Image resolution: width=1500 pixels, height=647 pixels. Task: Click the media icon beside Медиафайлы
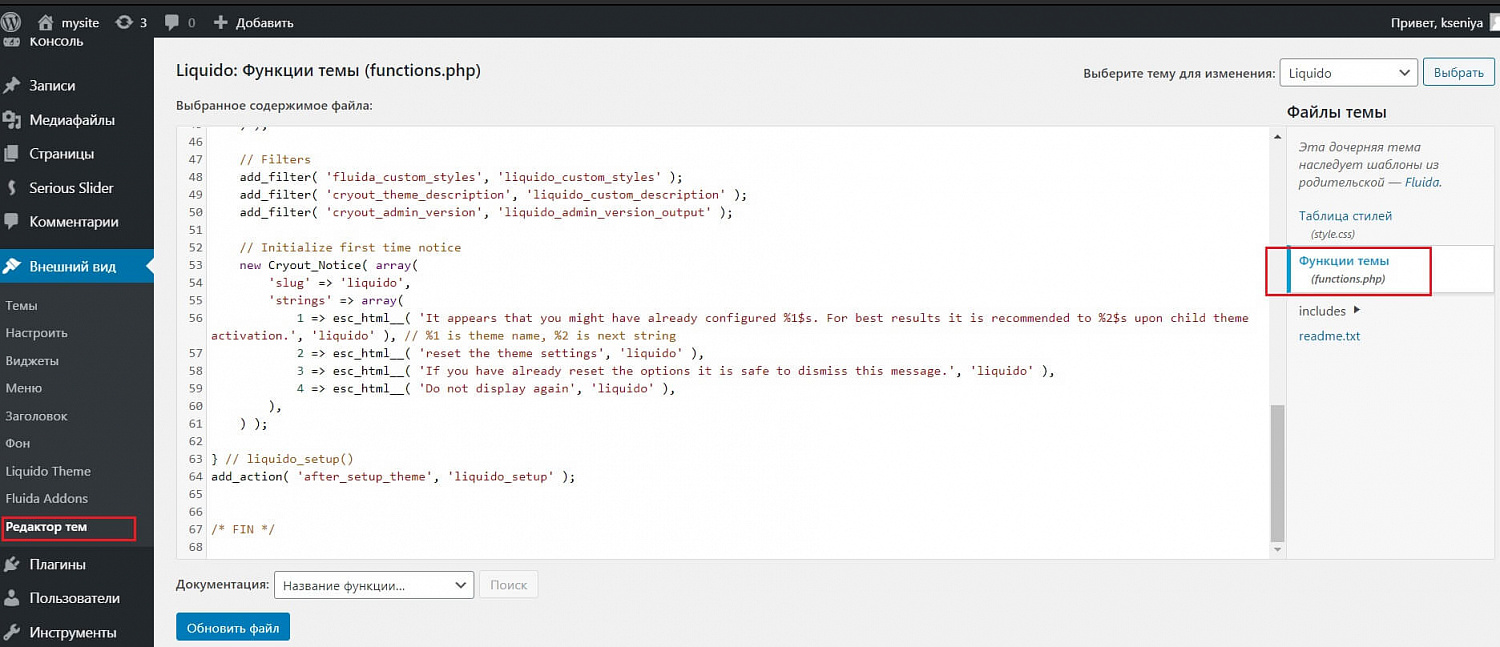point(12,120)
